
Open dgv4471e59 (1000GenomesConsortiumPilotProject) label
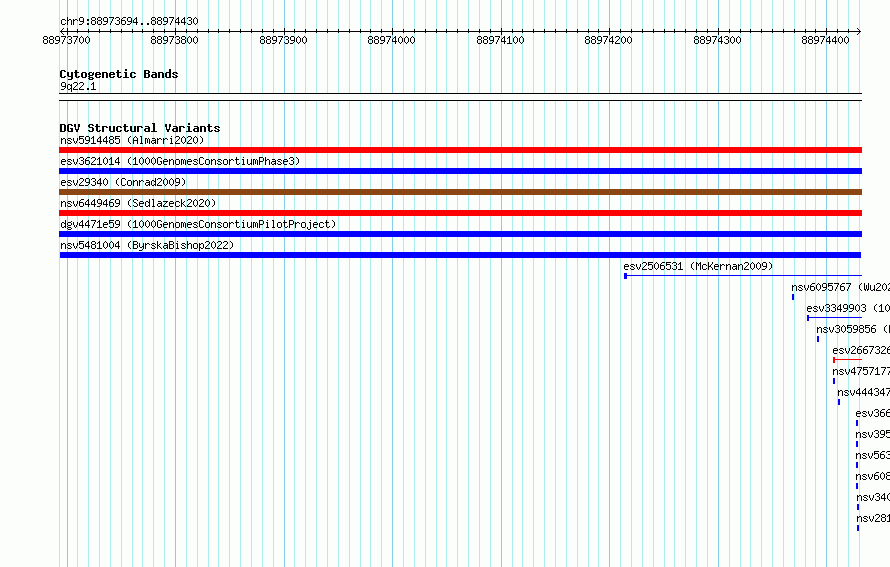coord(198,224)
